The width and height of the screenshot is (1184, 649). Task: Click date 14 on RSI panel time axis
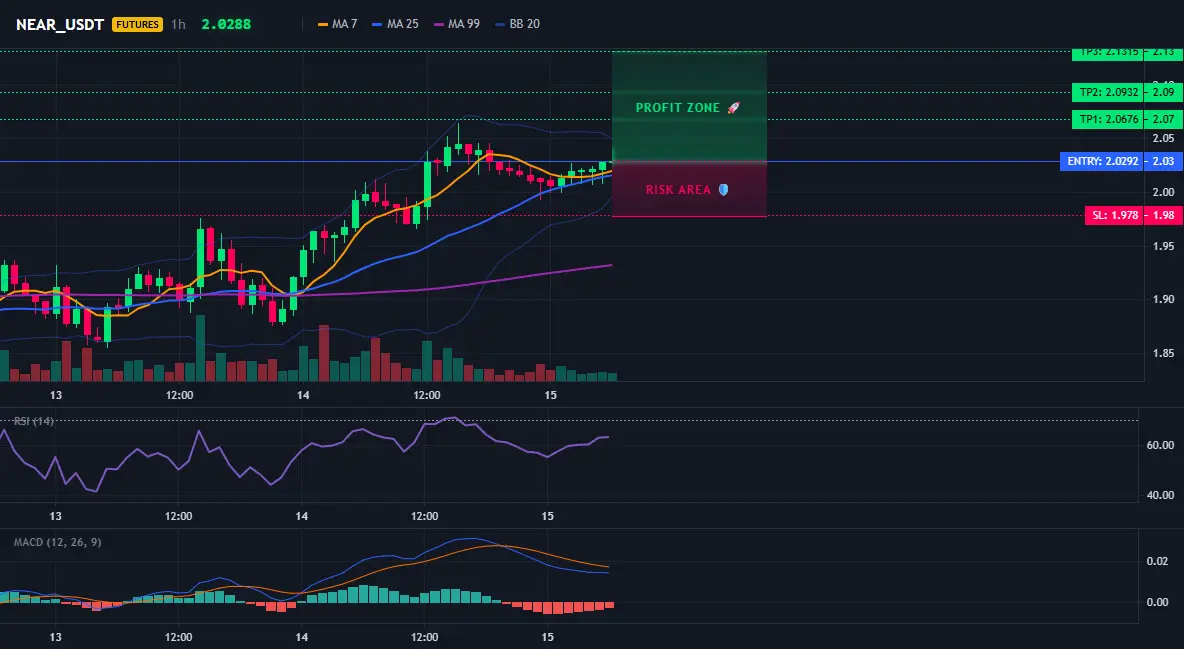pyautogui.click(x=302, y=516)
